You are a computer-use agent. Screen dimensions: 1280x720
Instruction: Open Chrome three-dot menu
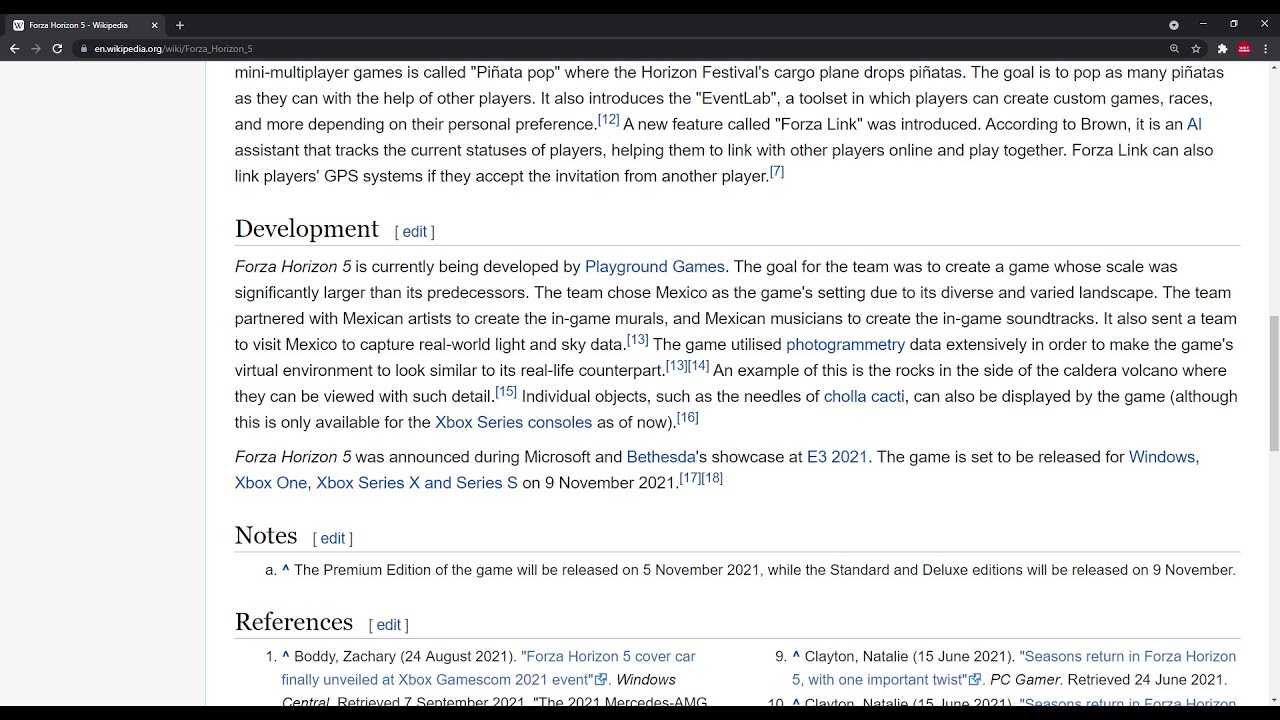(1265, 48)
